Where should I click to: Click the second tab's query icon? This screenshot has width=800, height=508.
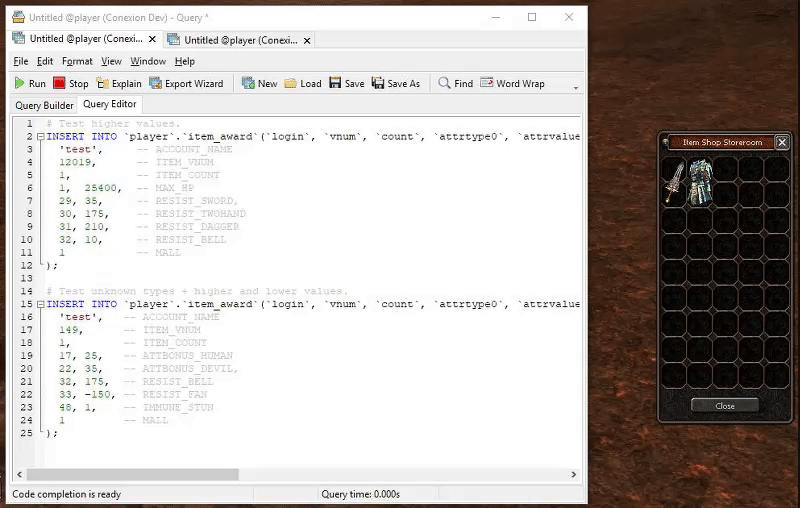click(173, 39)
